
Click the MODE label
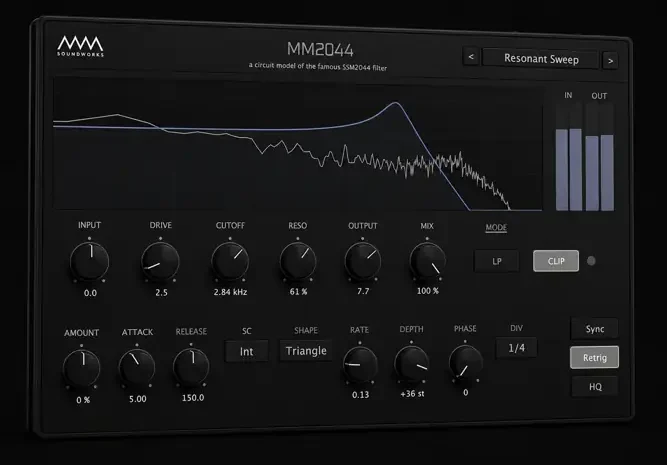tap(496, 228)
